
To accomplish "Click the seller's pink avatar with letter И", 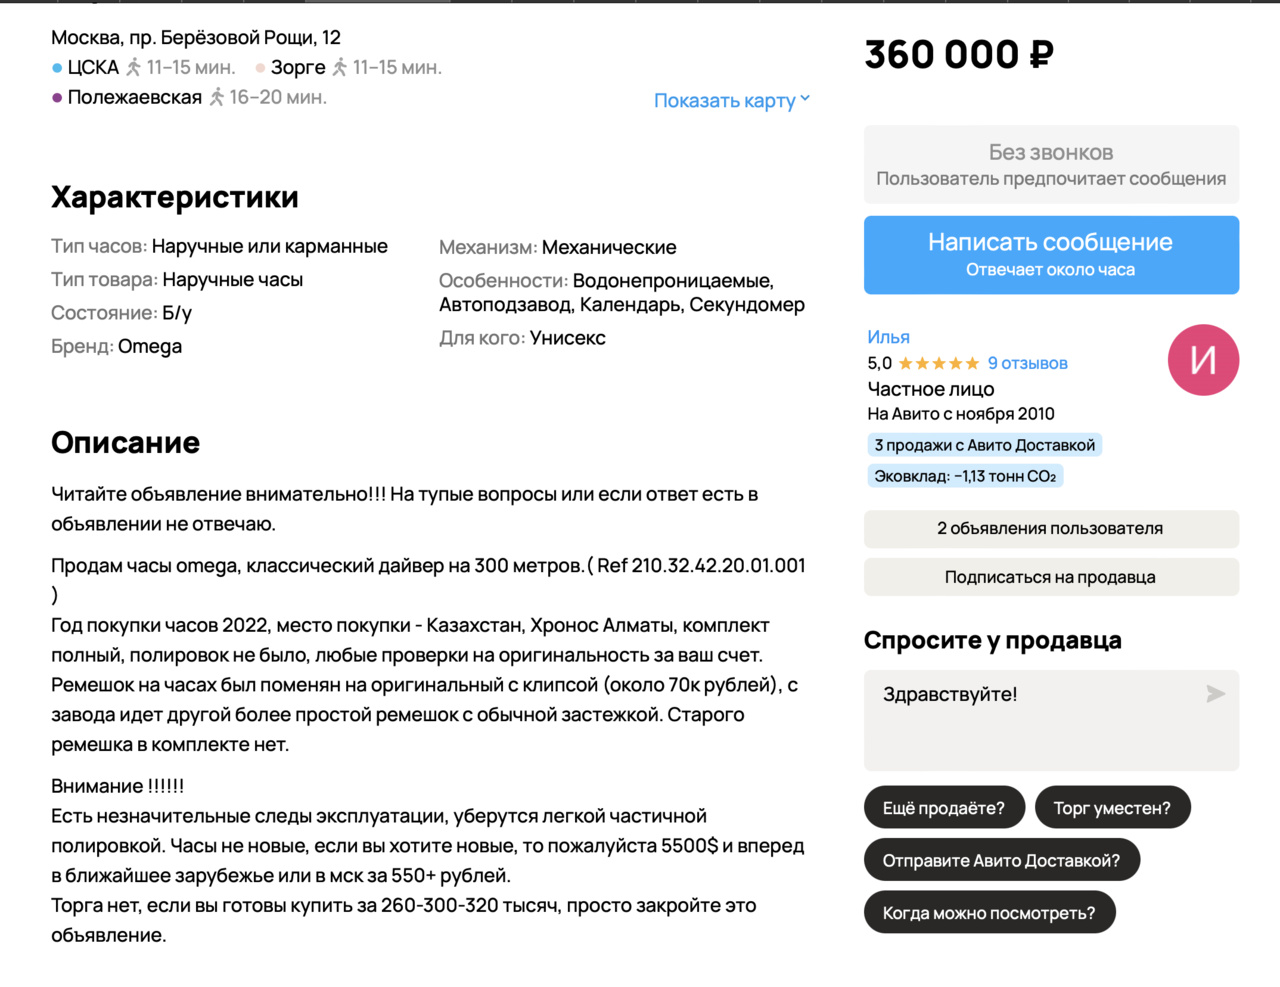I will [x=1203, y=360].
